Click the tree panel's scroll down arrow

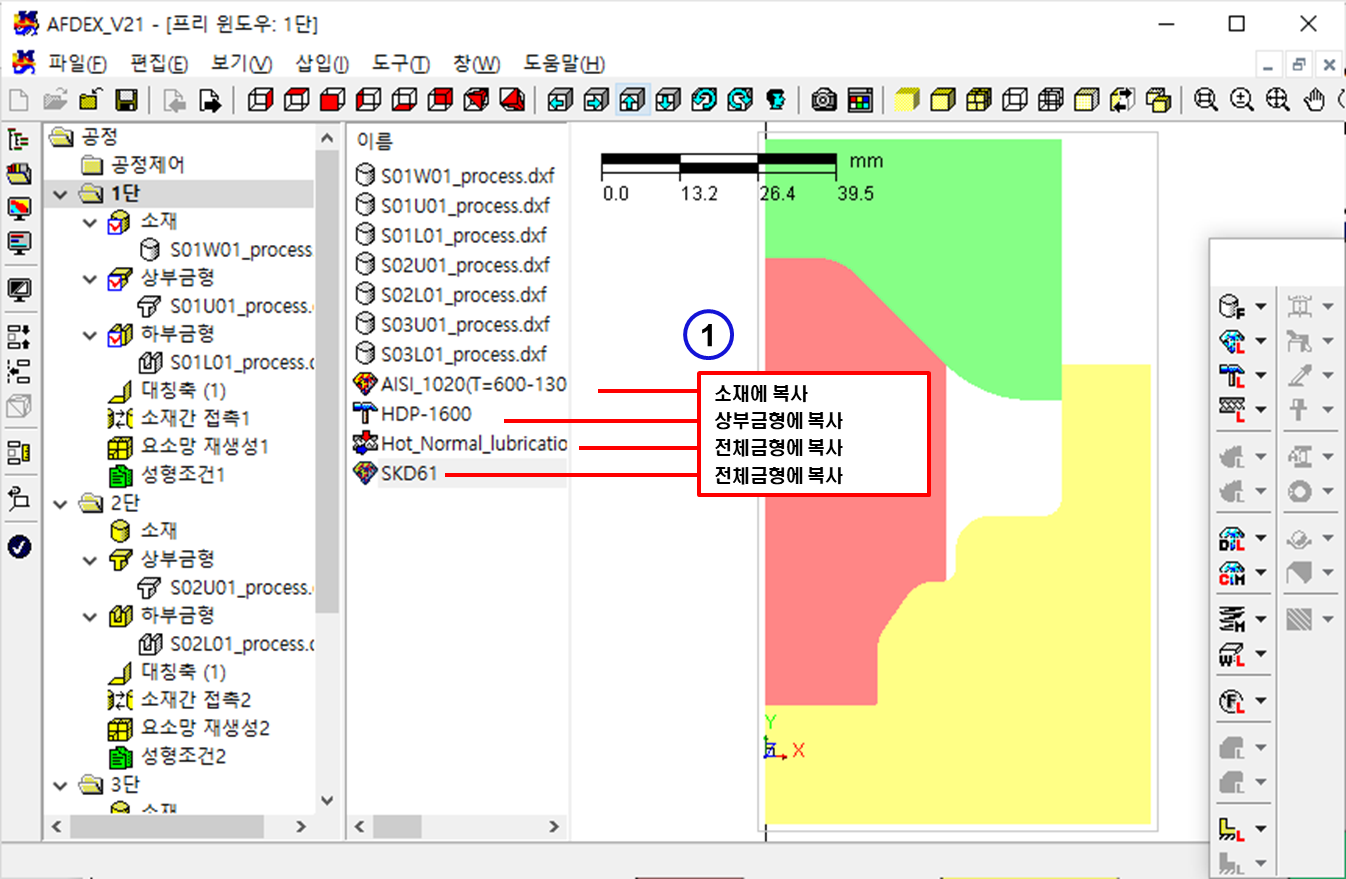tap(327, 801)
